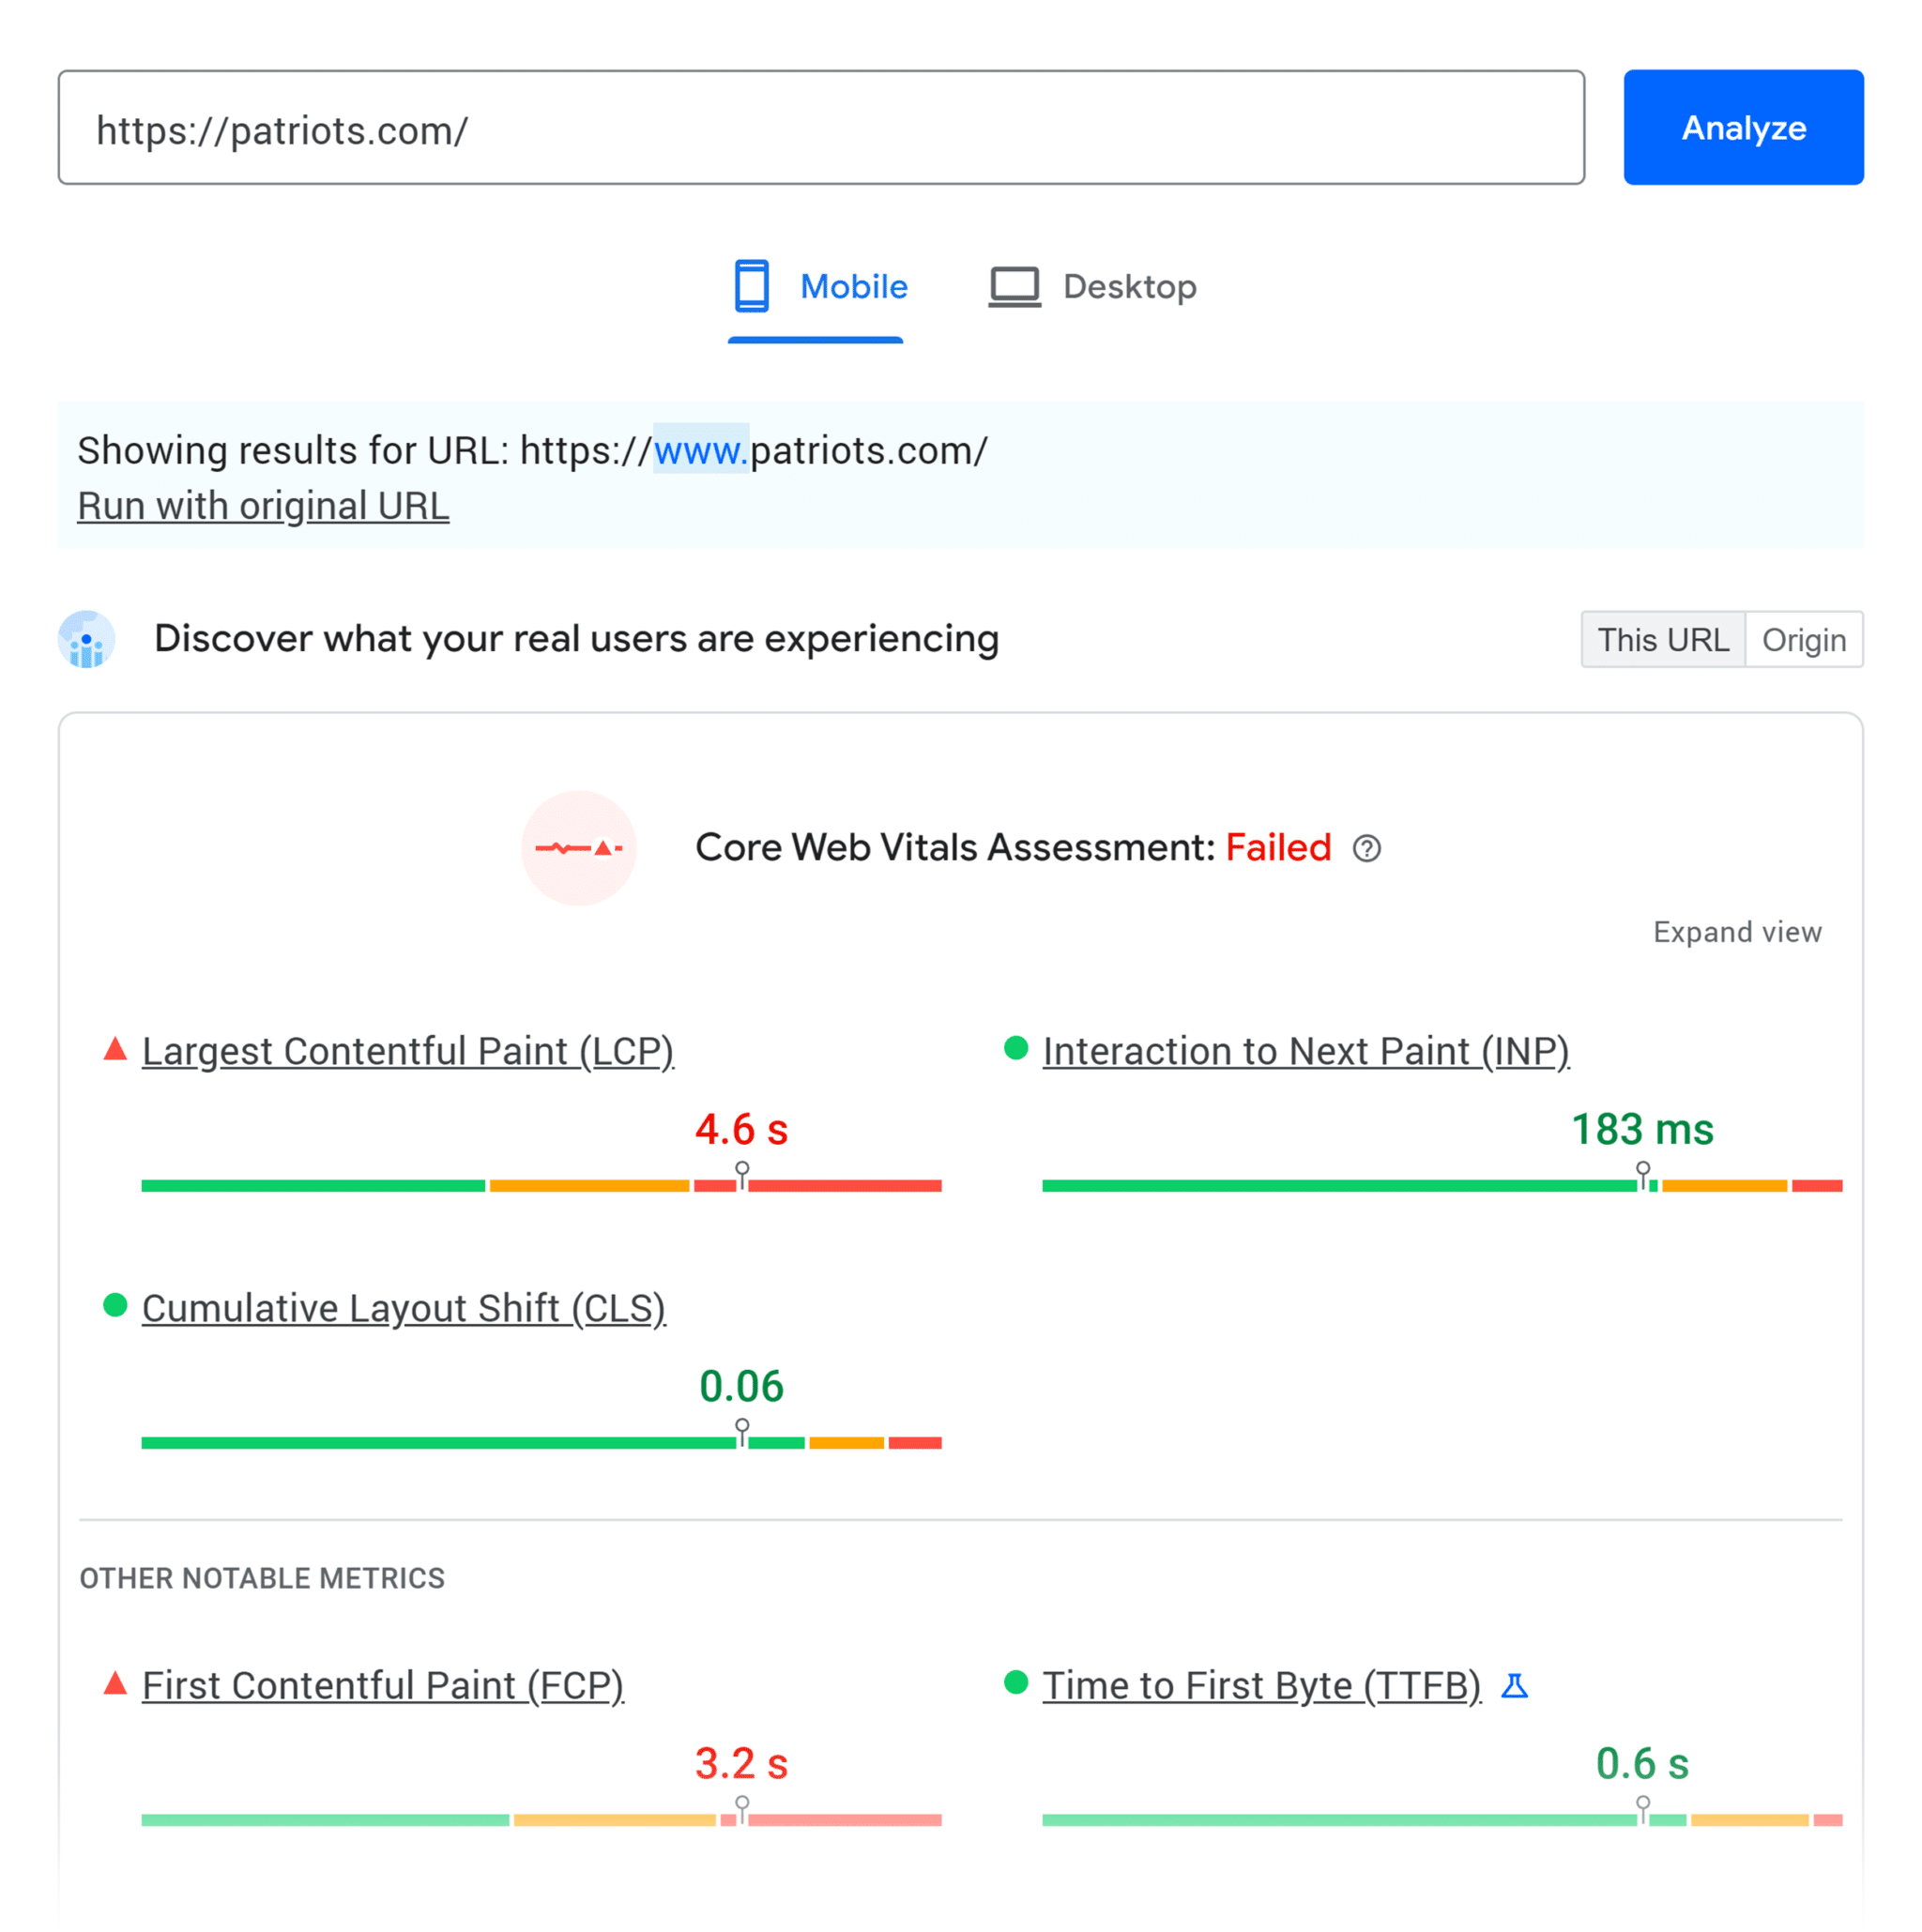The height and width of the screenshot is (1932, 1922).
Task: Click the real users data icon
Action: click(86, 639)
